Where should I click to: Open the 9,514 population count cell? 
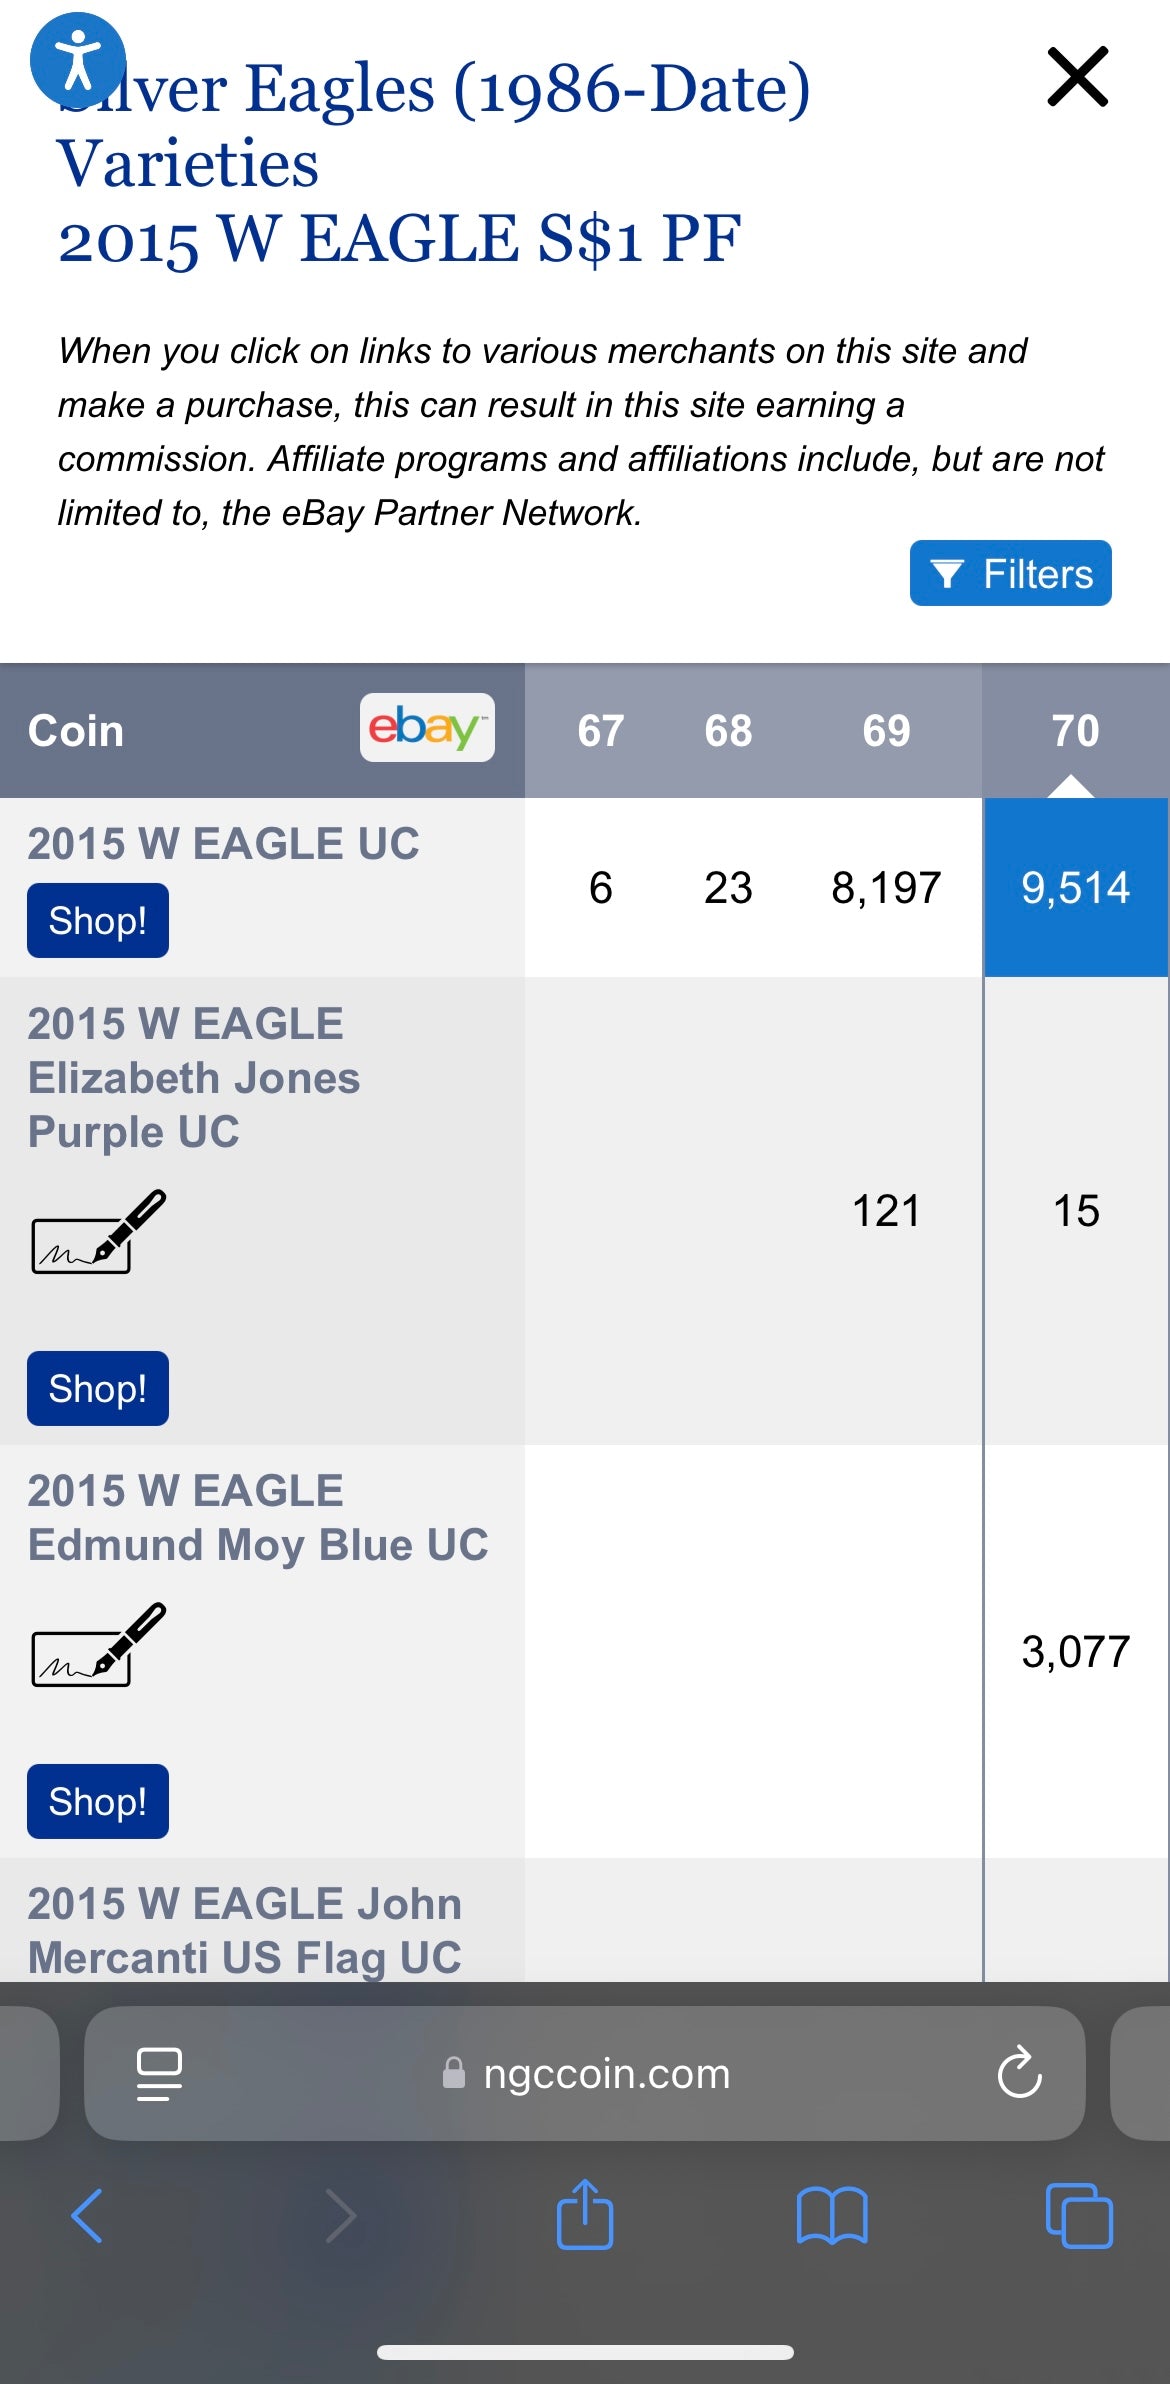(x=1075, y=888)
